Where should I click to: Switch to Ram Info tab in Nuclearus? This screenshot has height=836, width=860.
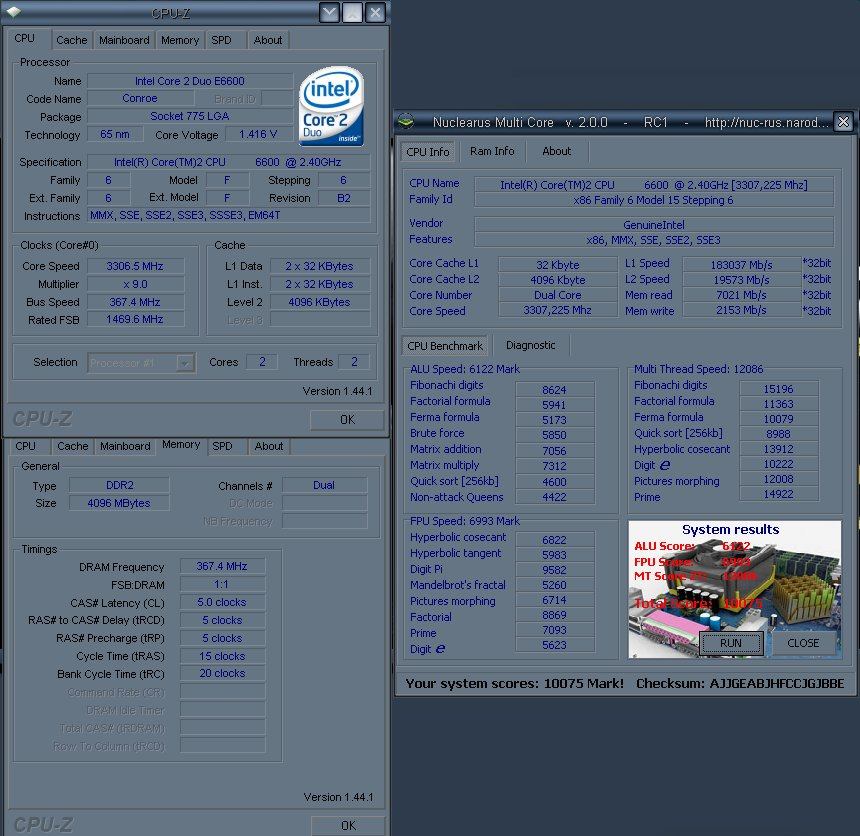pos(492,151)
